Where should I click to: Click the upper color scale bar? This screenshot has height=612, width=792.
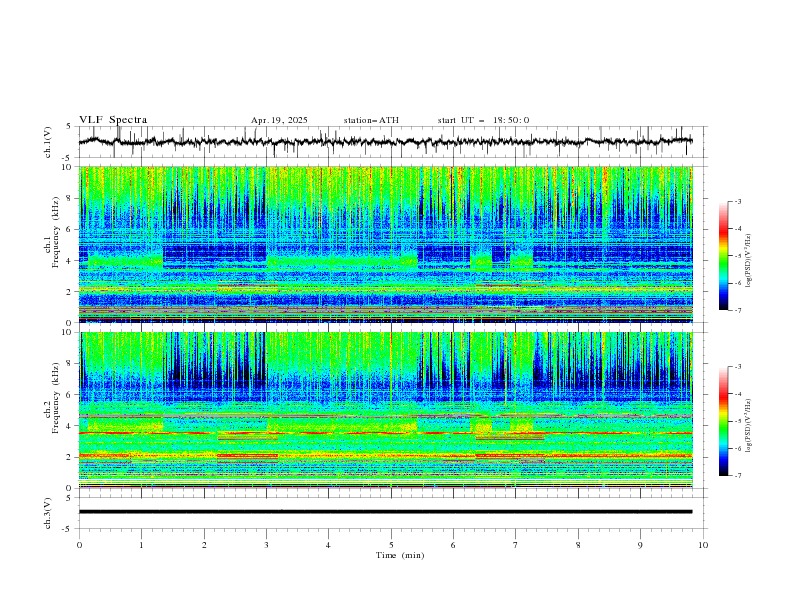pyautogui.click(x=723, y=256)
